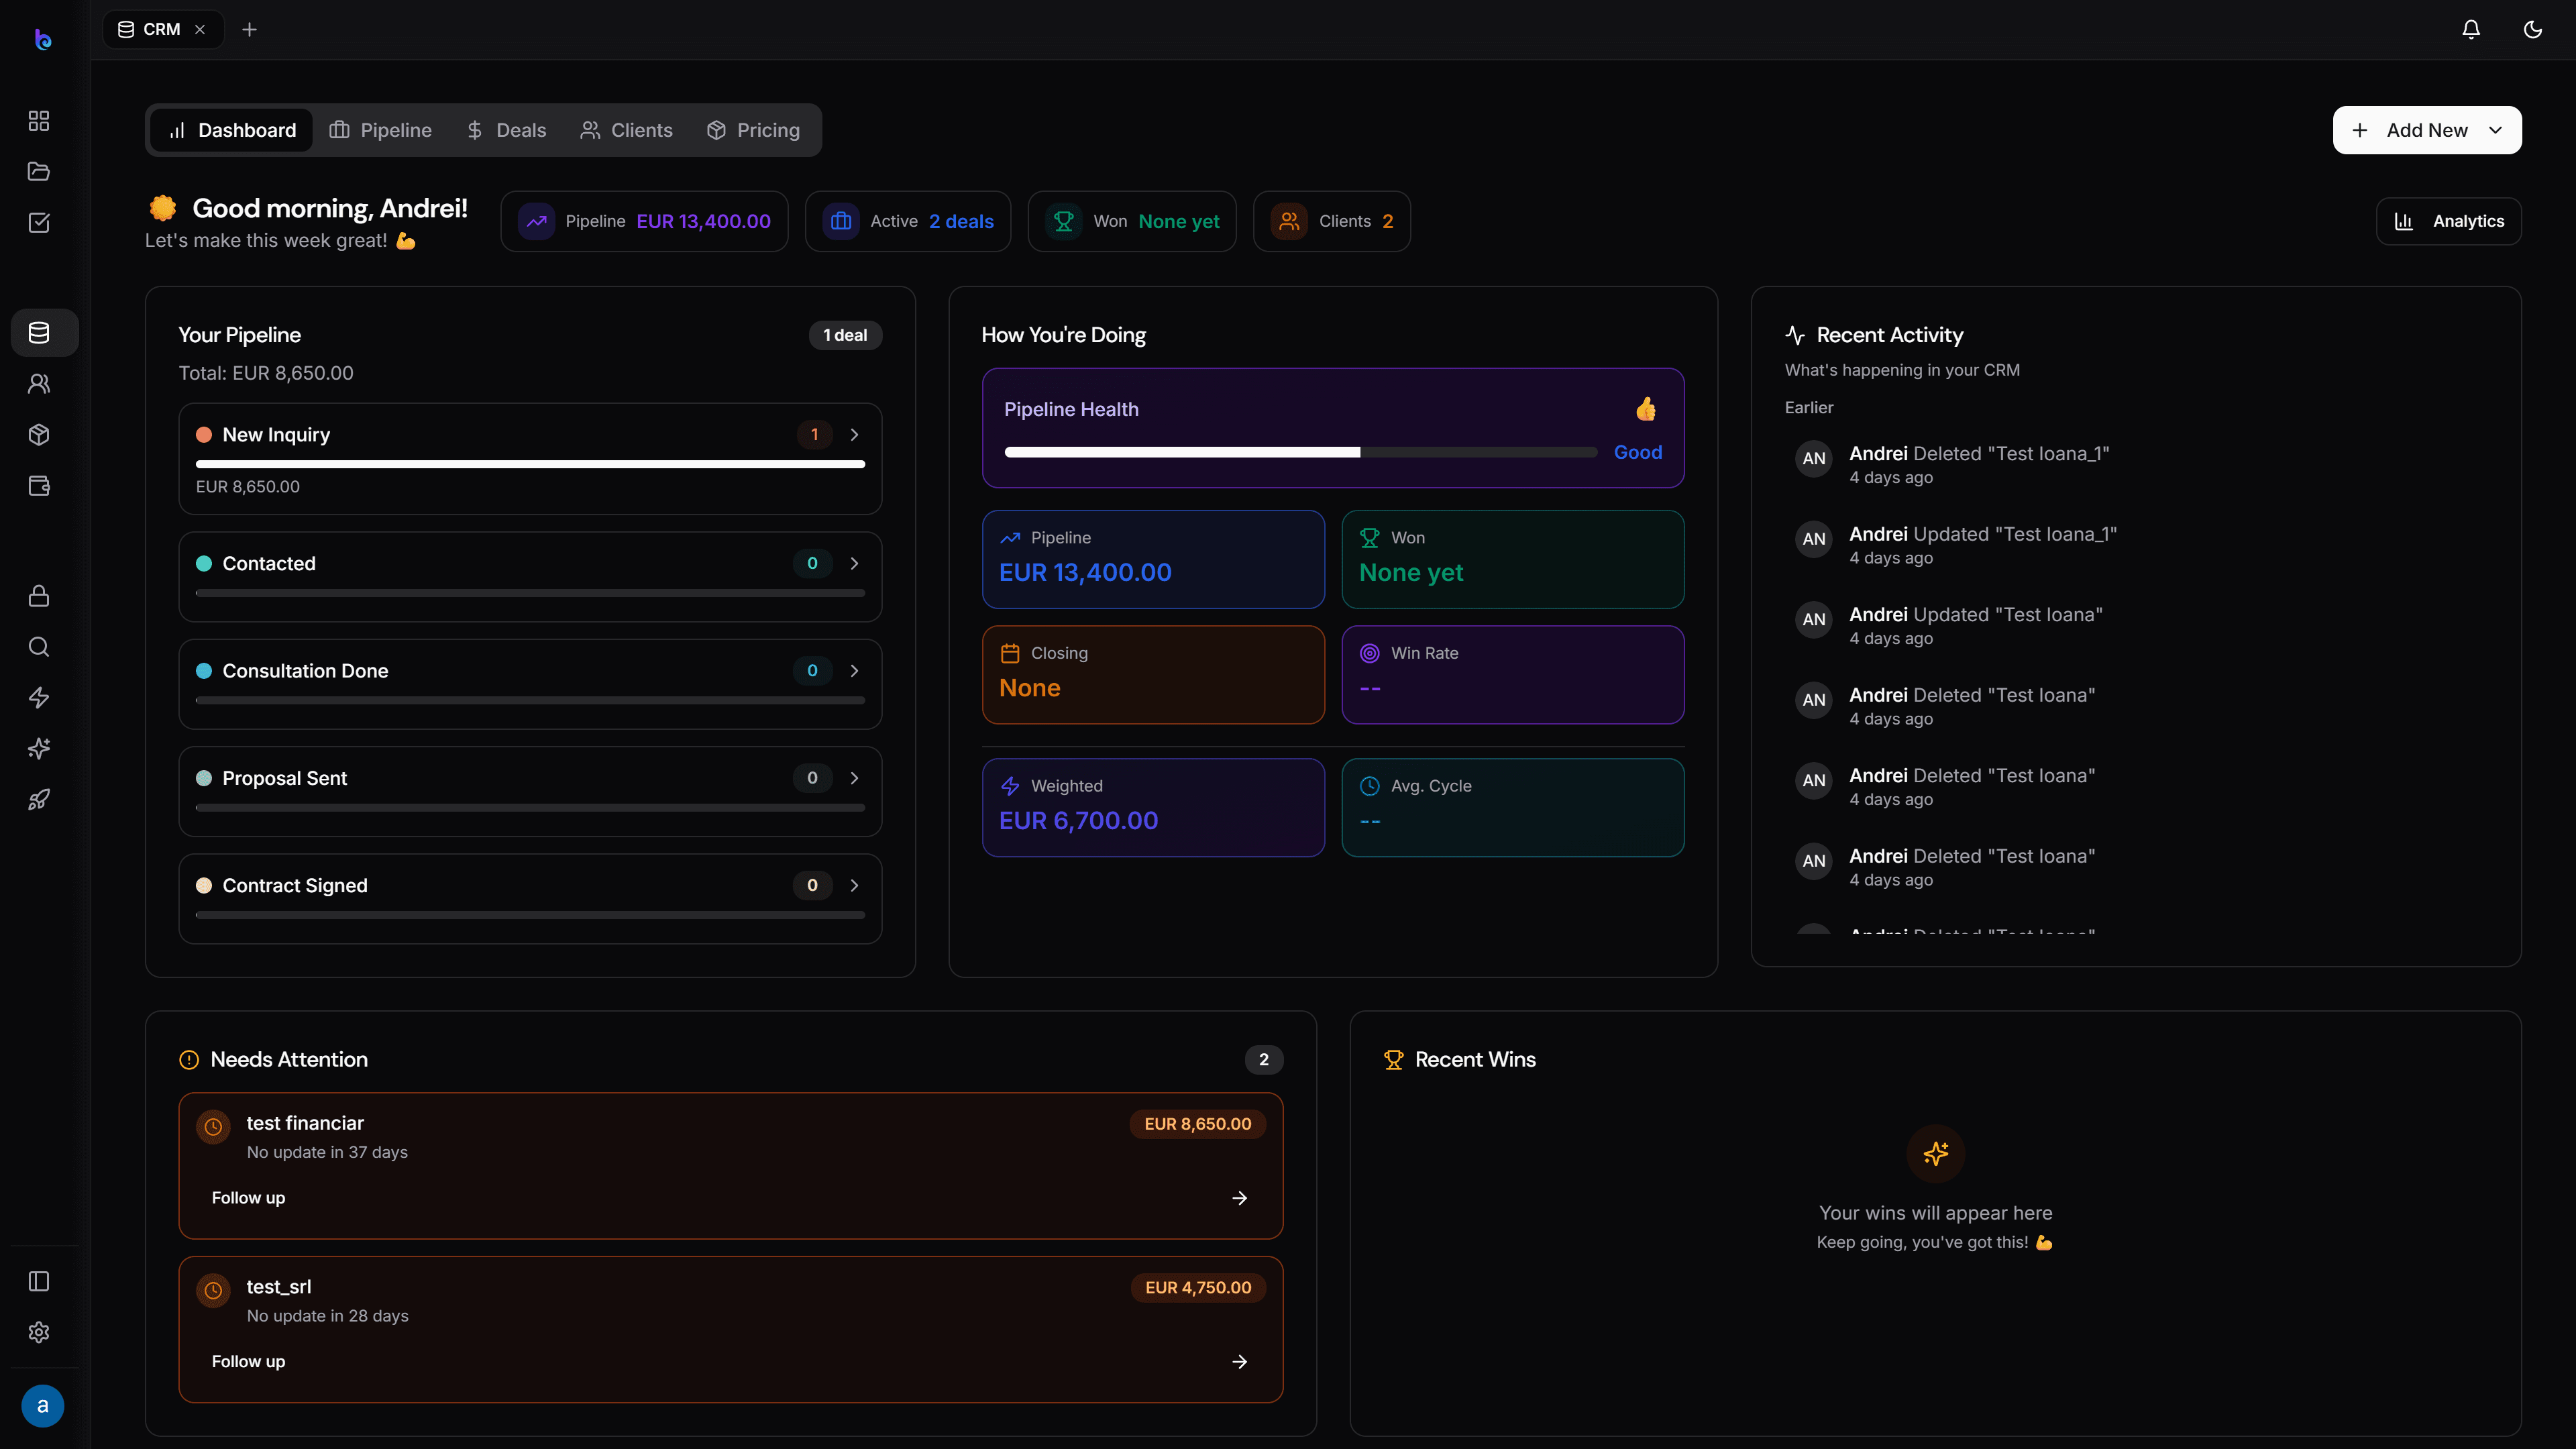The image size is (2576, 1449).
Task: Open the Pipeline EUR 13,400.00 metric card
Action: 1153,560
